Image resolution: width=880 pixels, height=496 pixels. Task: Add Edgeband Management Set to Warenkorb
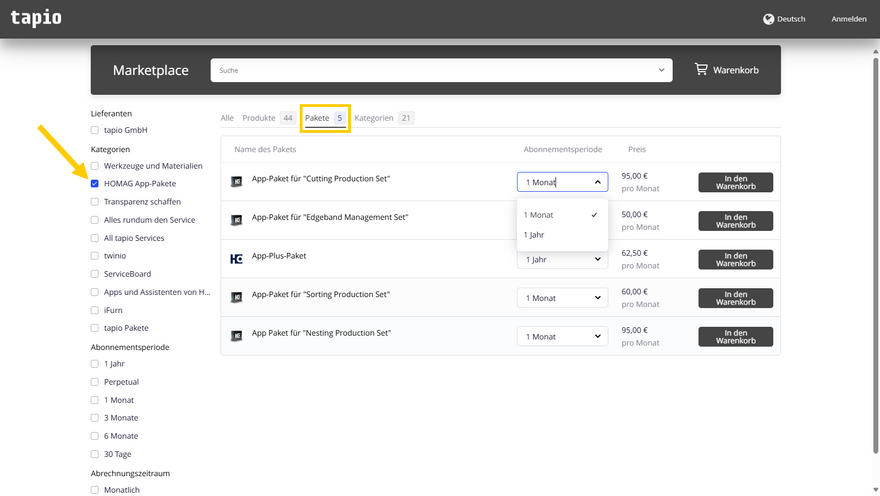[x=735, y=221]
